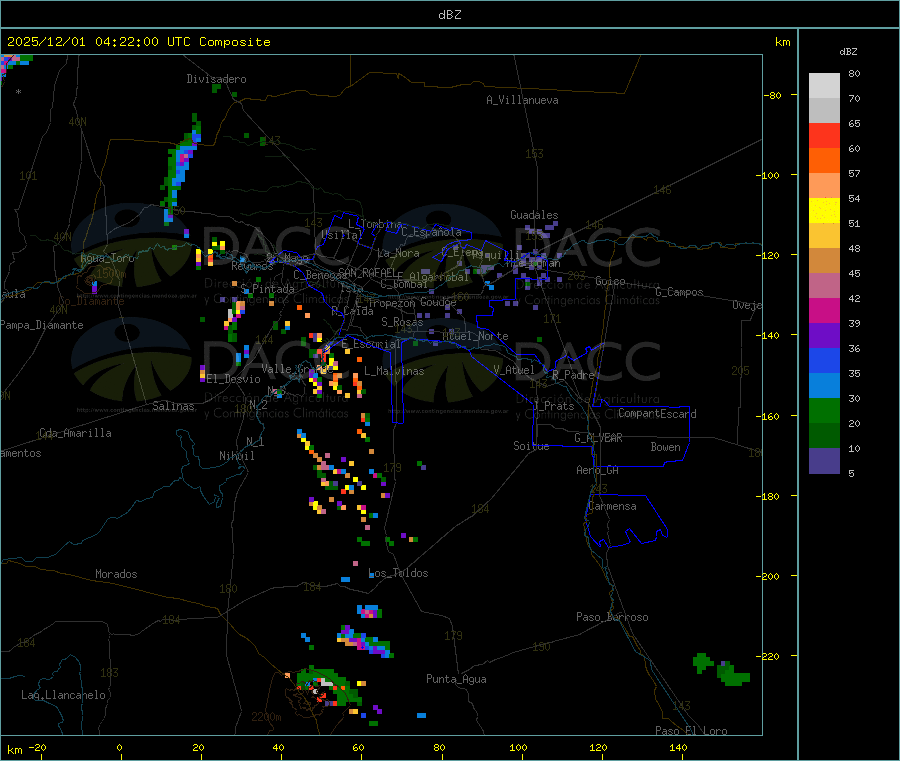Click the Paso_Barroso location label

(x=612, y=617)
